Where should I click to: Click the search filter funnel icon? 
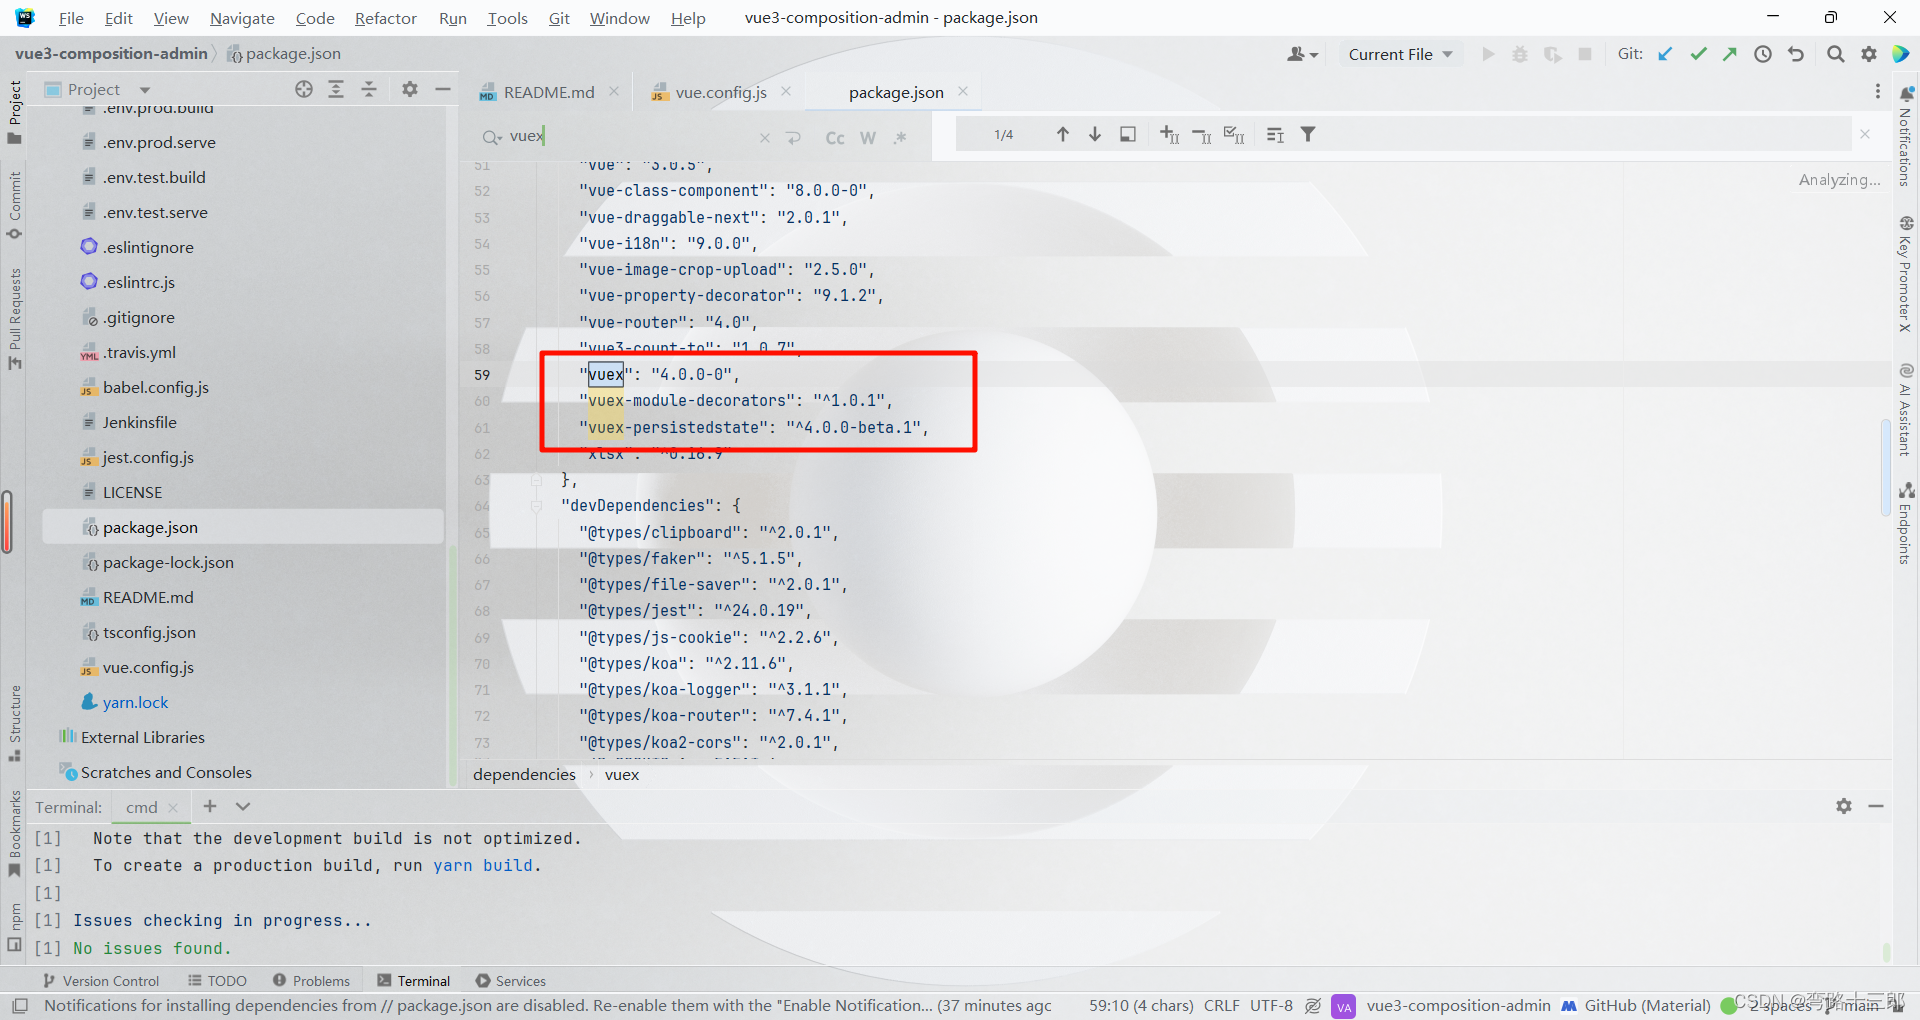pos(1307,134)
